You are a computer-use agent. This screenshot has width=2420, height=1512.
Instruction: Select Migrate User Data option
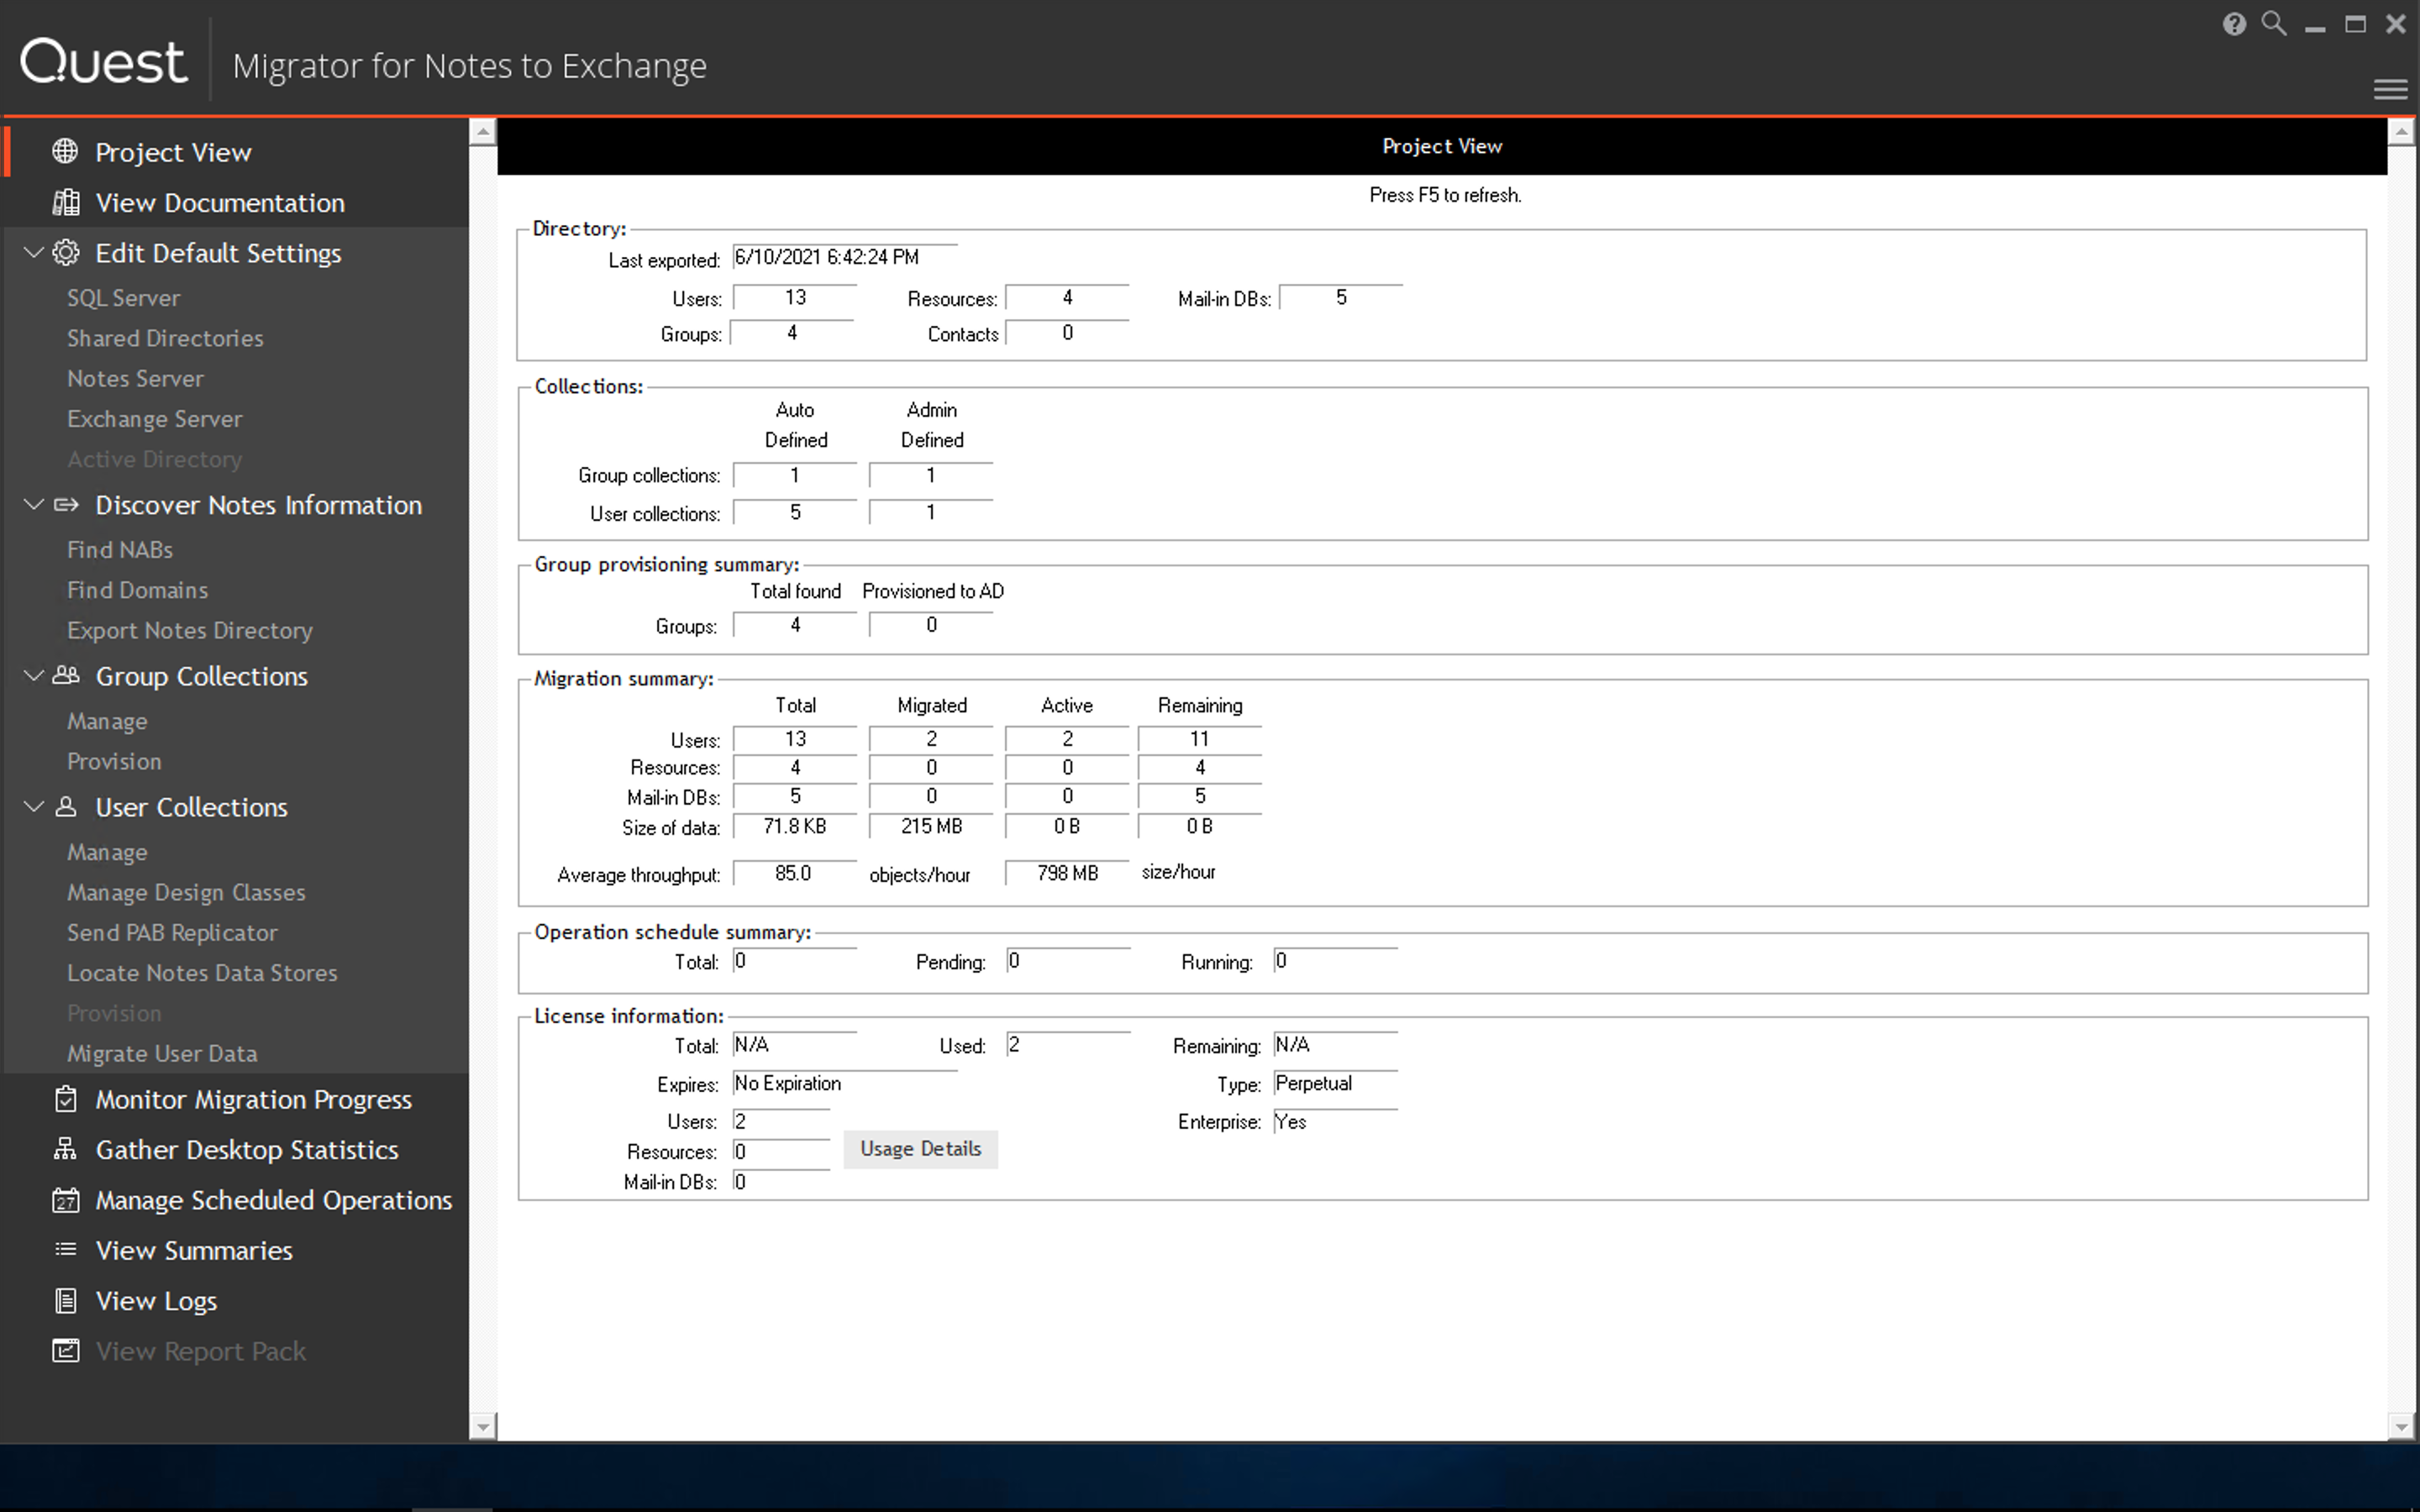point(162,1053)
